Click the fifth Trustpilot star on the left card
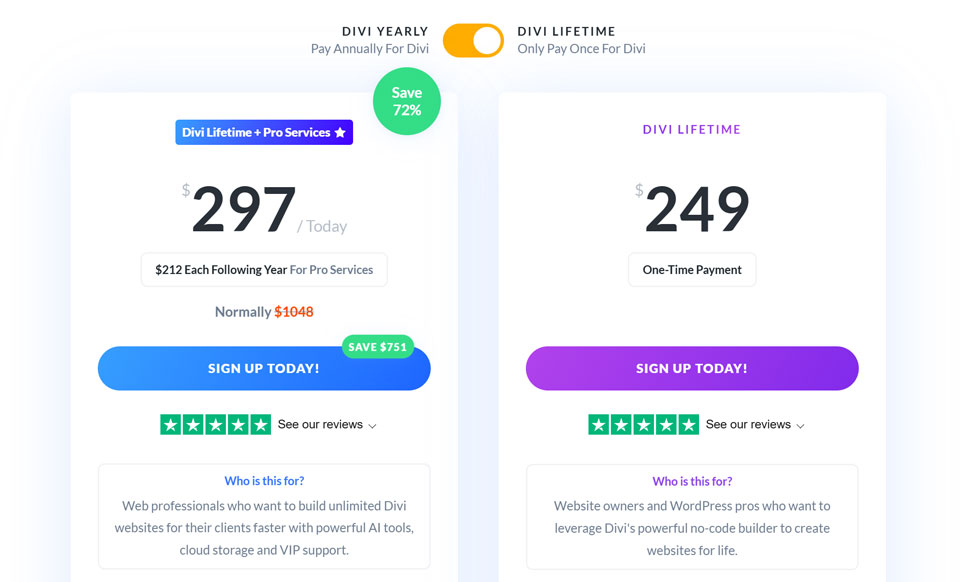The image size is (960, 582). pyautogui.click(x=263, y=424)
